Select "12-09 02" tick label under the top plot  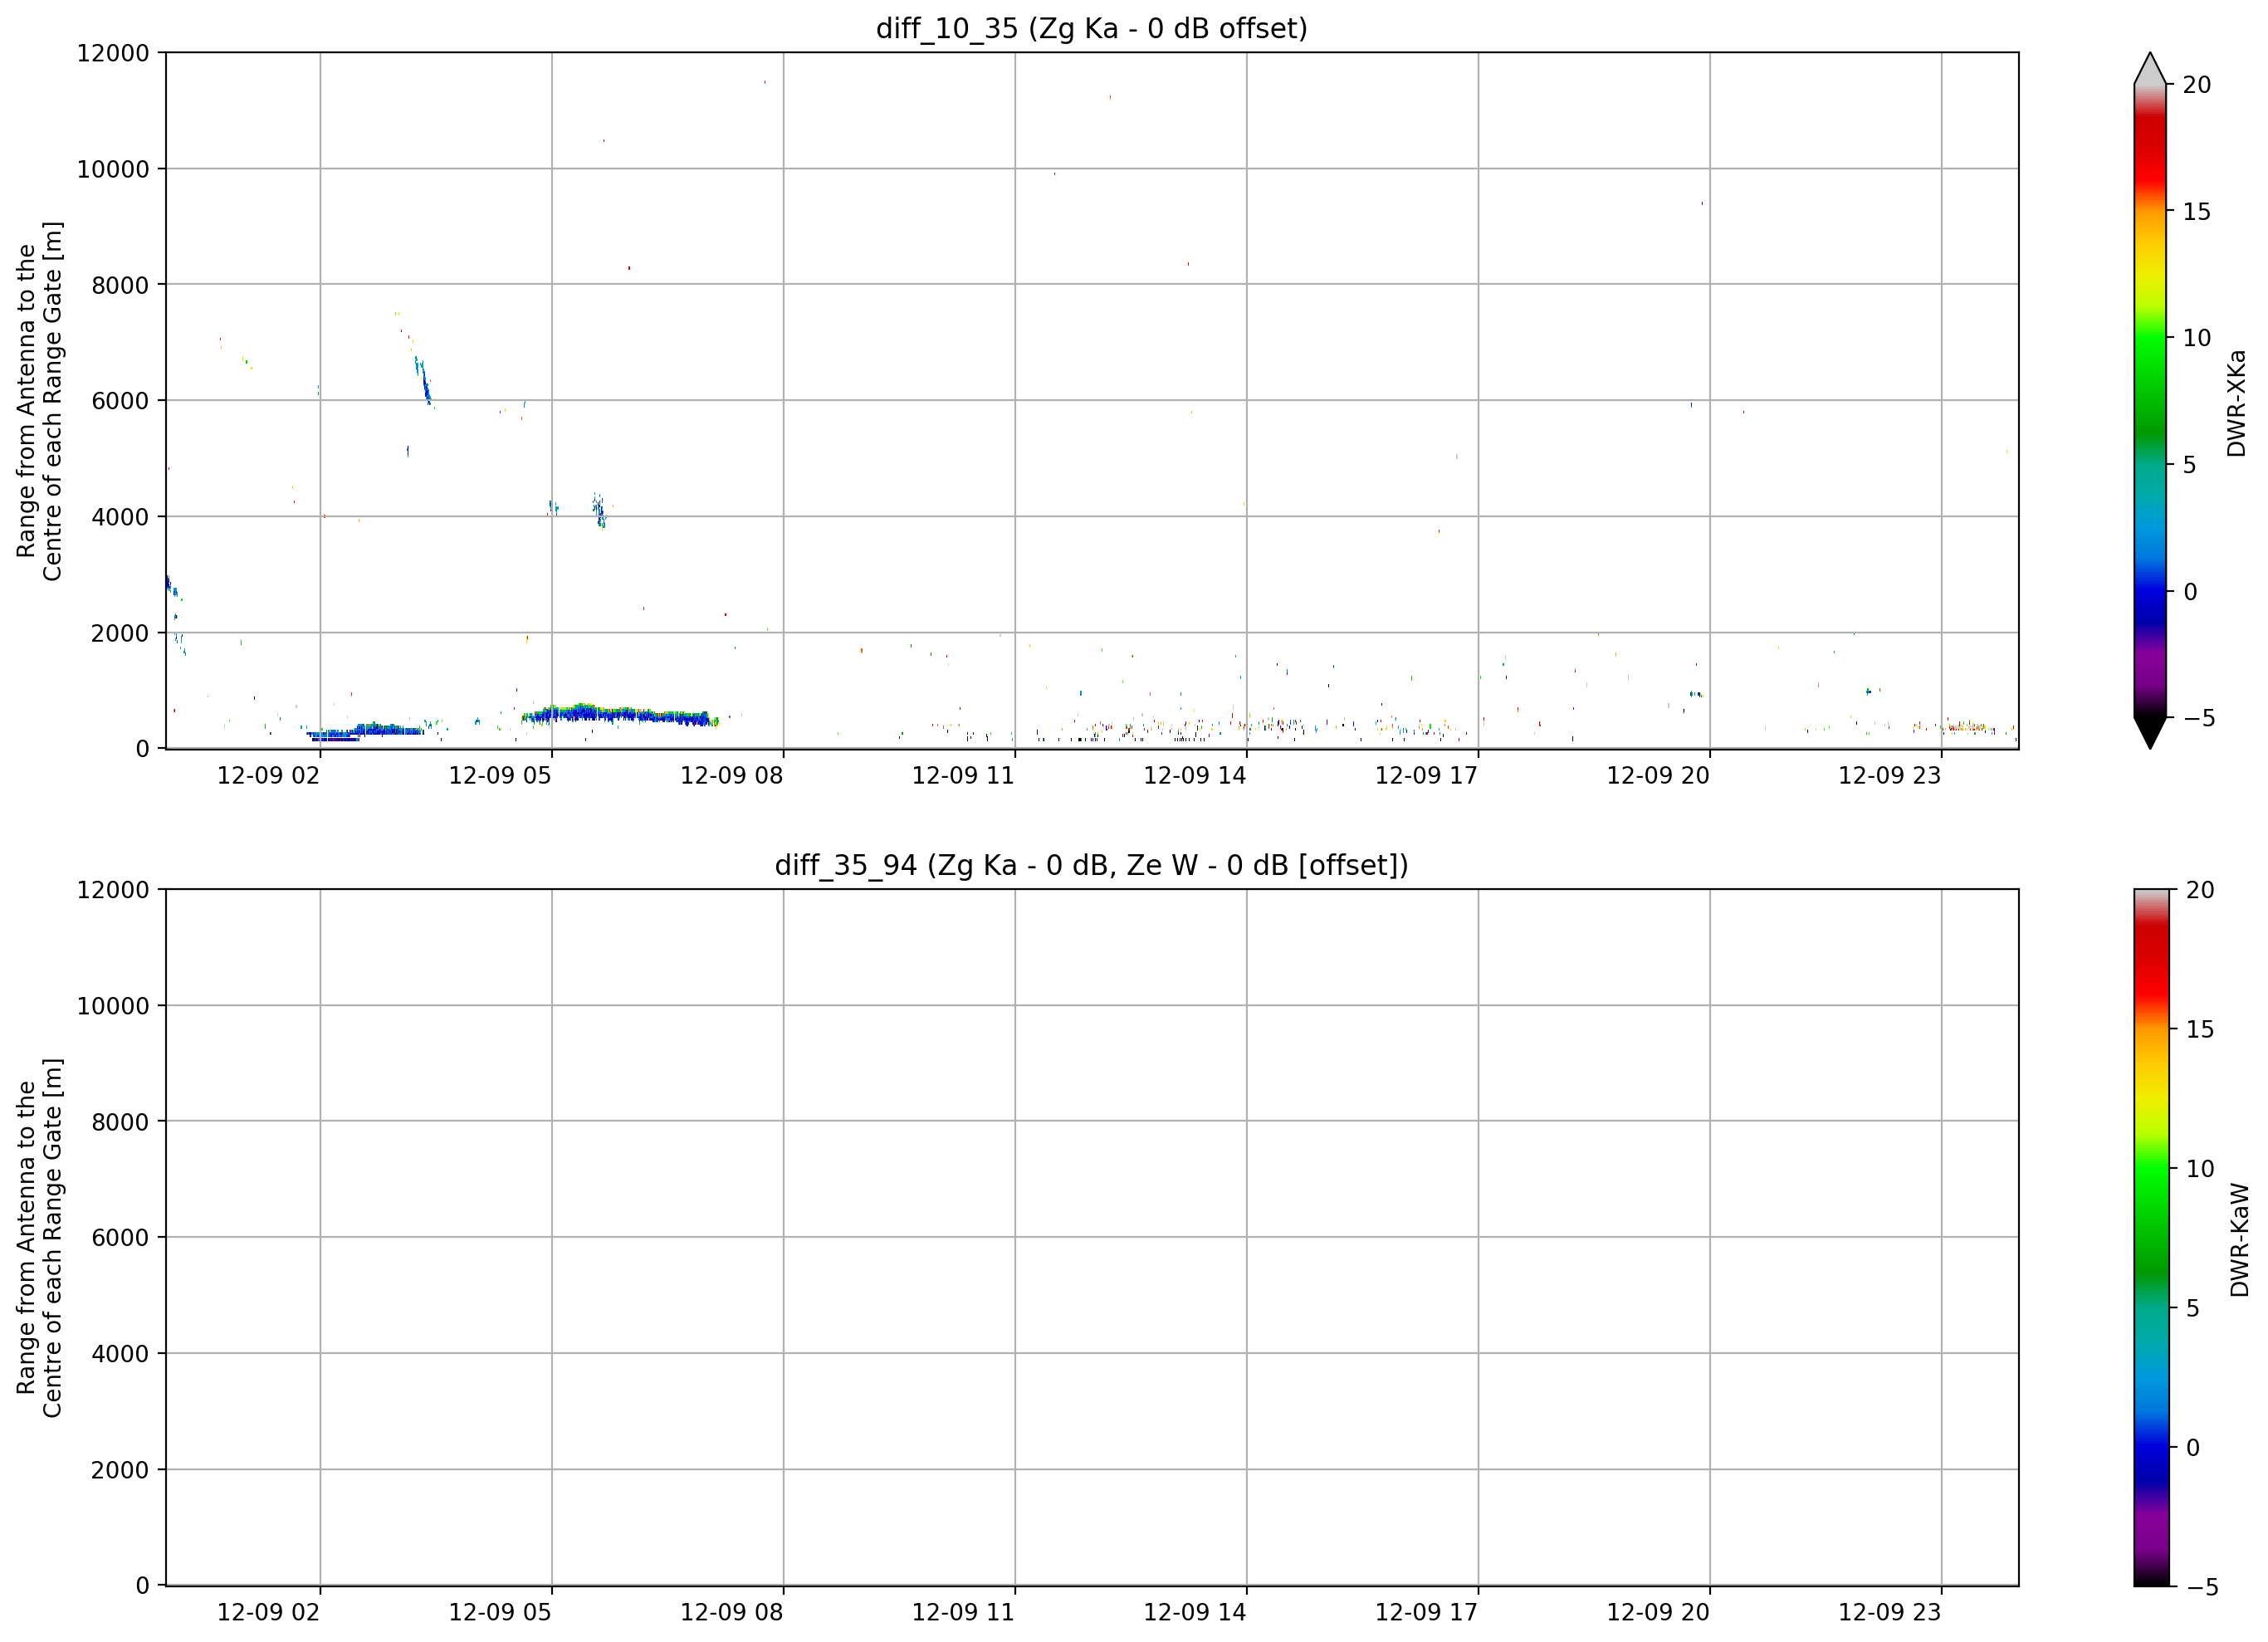pyautogui.click(x=268, y=776)
